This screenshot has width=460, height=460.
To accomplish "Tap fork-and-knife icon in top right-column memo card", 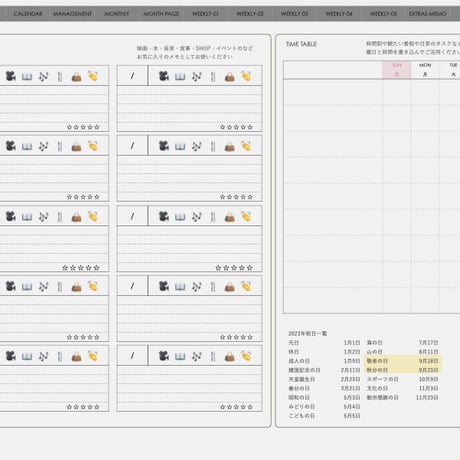I will (x=213, y=77).
